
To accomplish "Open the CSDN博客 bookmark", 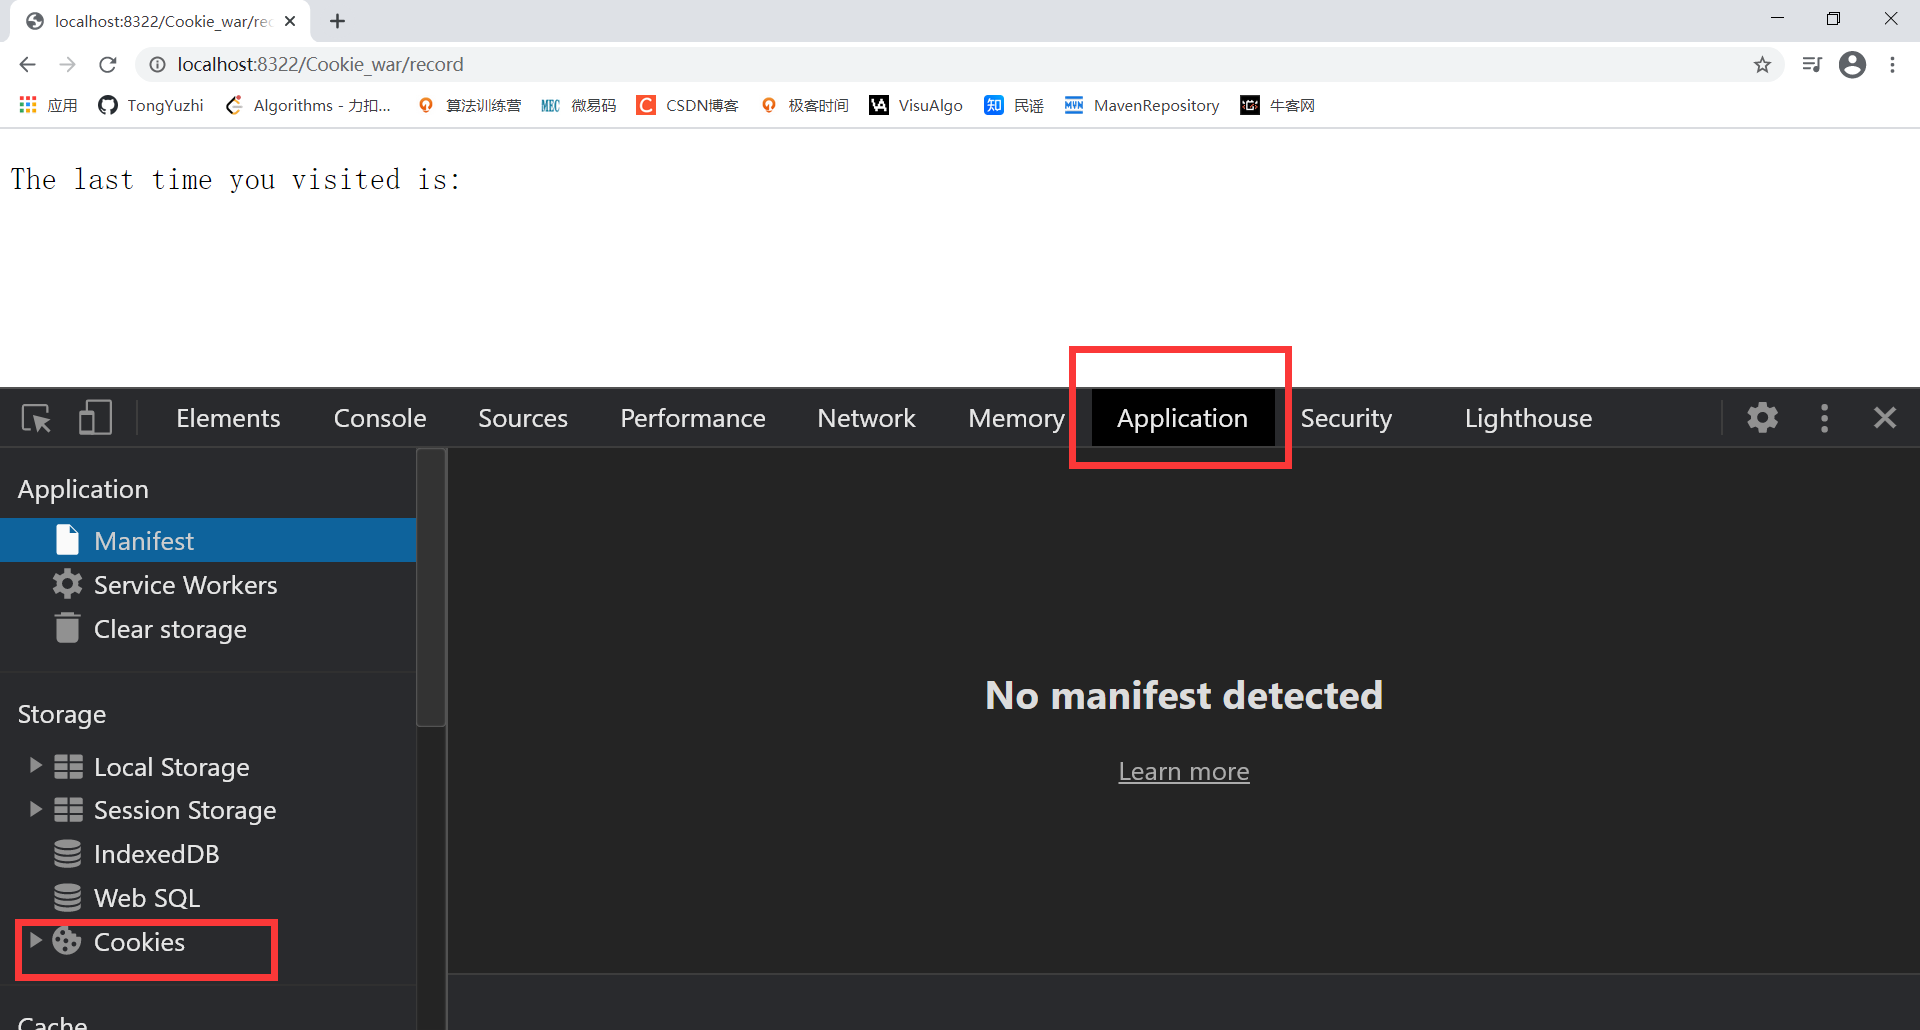I will click(688, 105).
